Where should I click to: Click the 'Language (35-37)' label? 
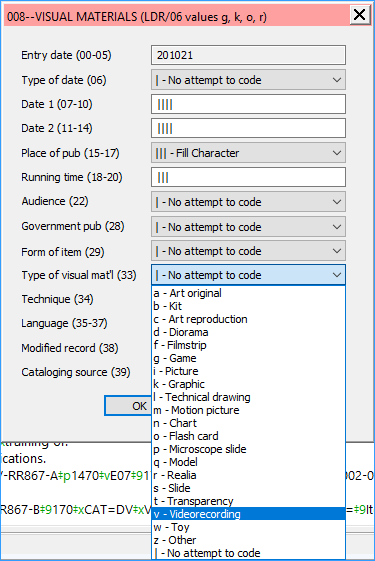[64, 323]
